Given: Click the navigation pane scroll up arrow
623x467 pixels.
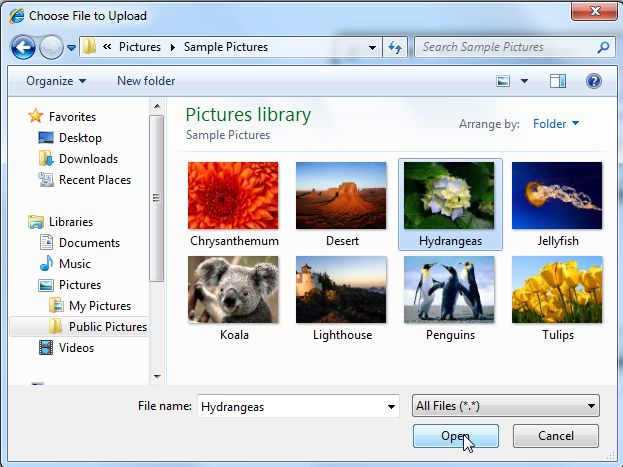Looking at the screenshot, I should pos(157,106).
